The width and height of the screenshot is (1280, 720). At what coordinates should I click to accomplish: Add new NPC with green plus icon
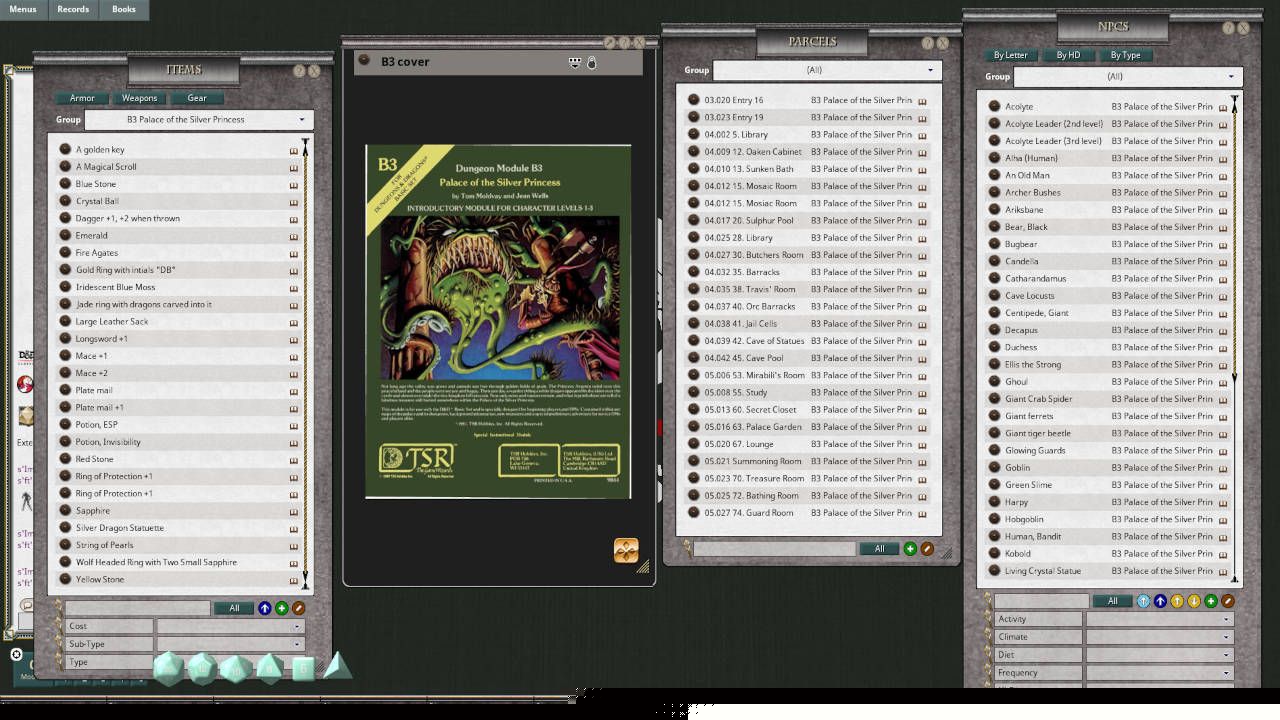pos(1211,601)
